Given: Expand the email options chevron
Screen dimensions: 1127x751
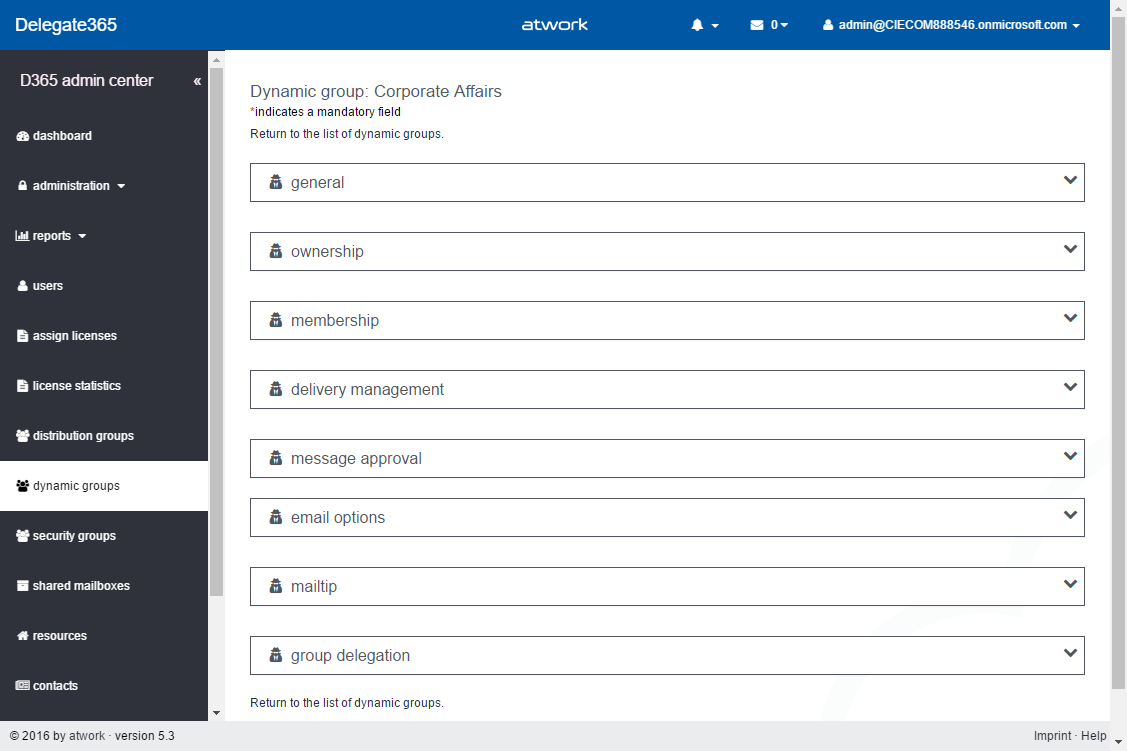Looking at the screenshot, I should point(1070,515).
